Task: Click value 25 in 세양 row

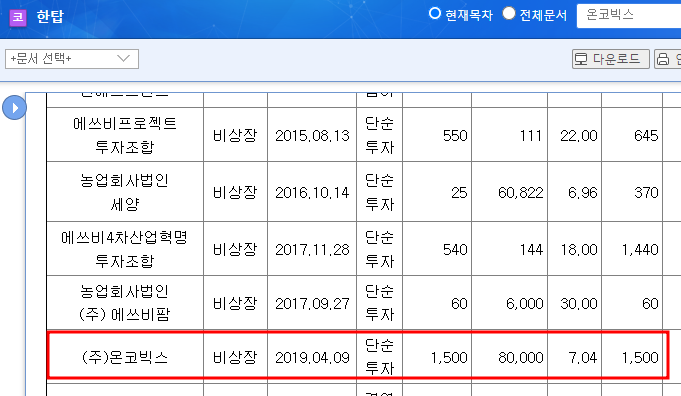Action: click(459, 192)
